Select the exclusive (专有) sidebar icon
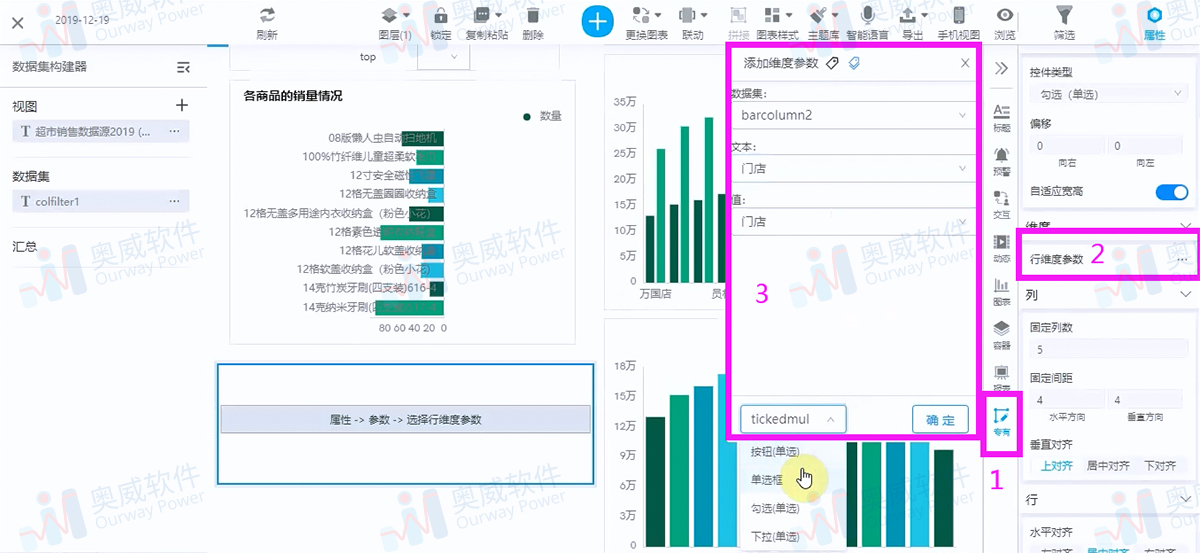The image size is (1200, 553). pos(1001,419)
